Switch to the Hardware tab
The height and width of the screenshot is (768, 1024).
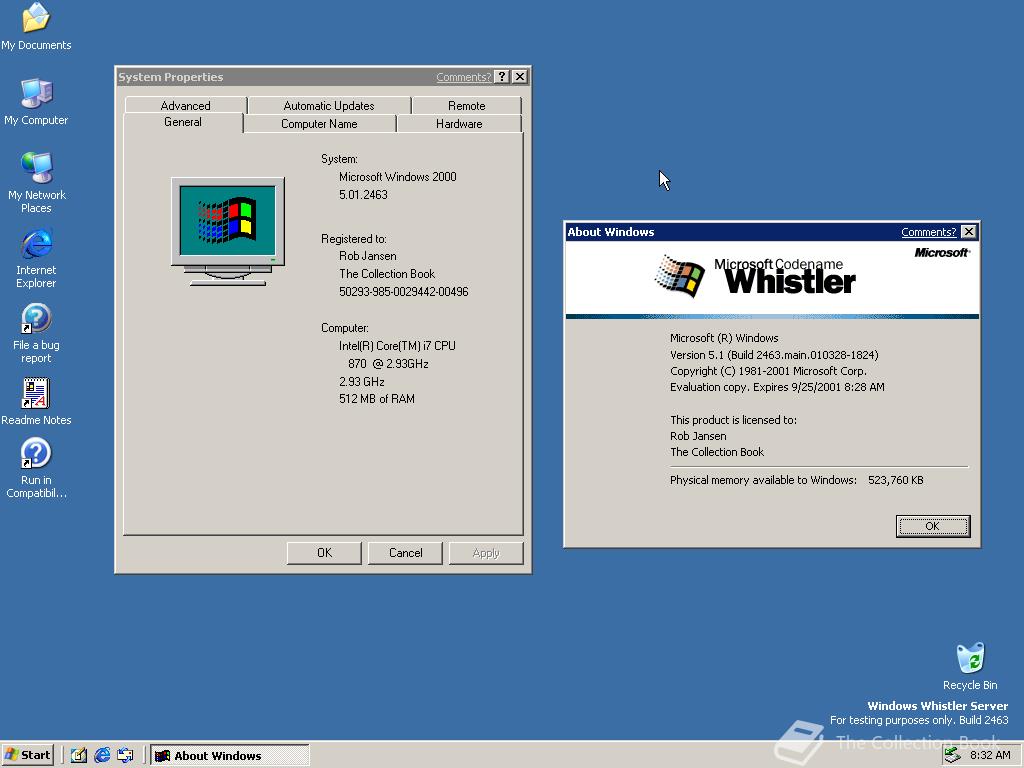click(x=459, y=123)
